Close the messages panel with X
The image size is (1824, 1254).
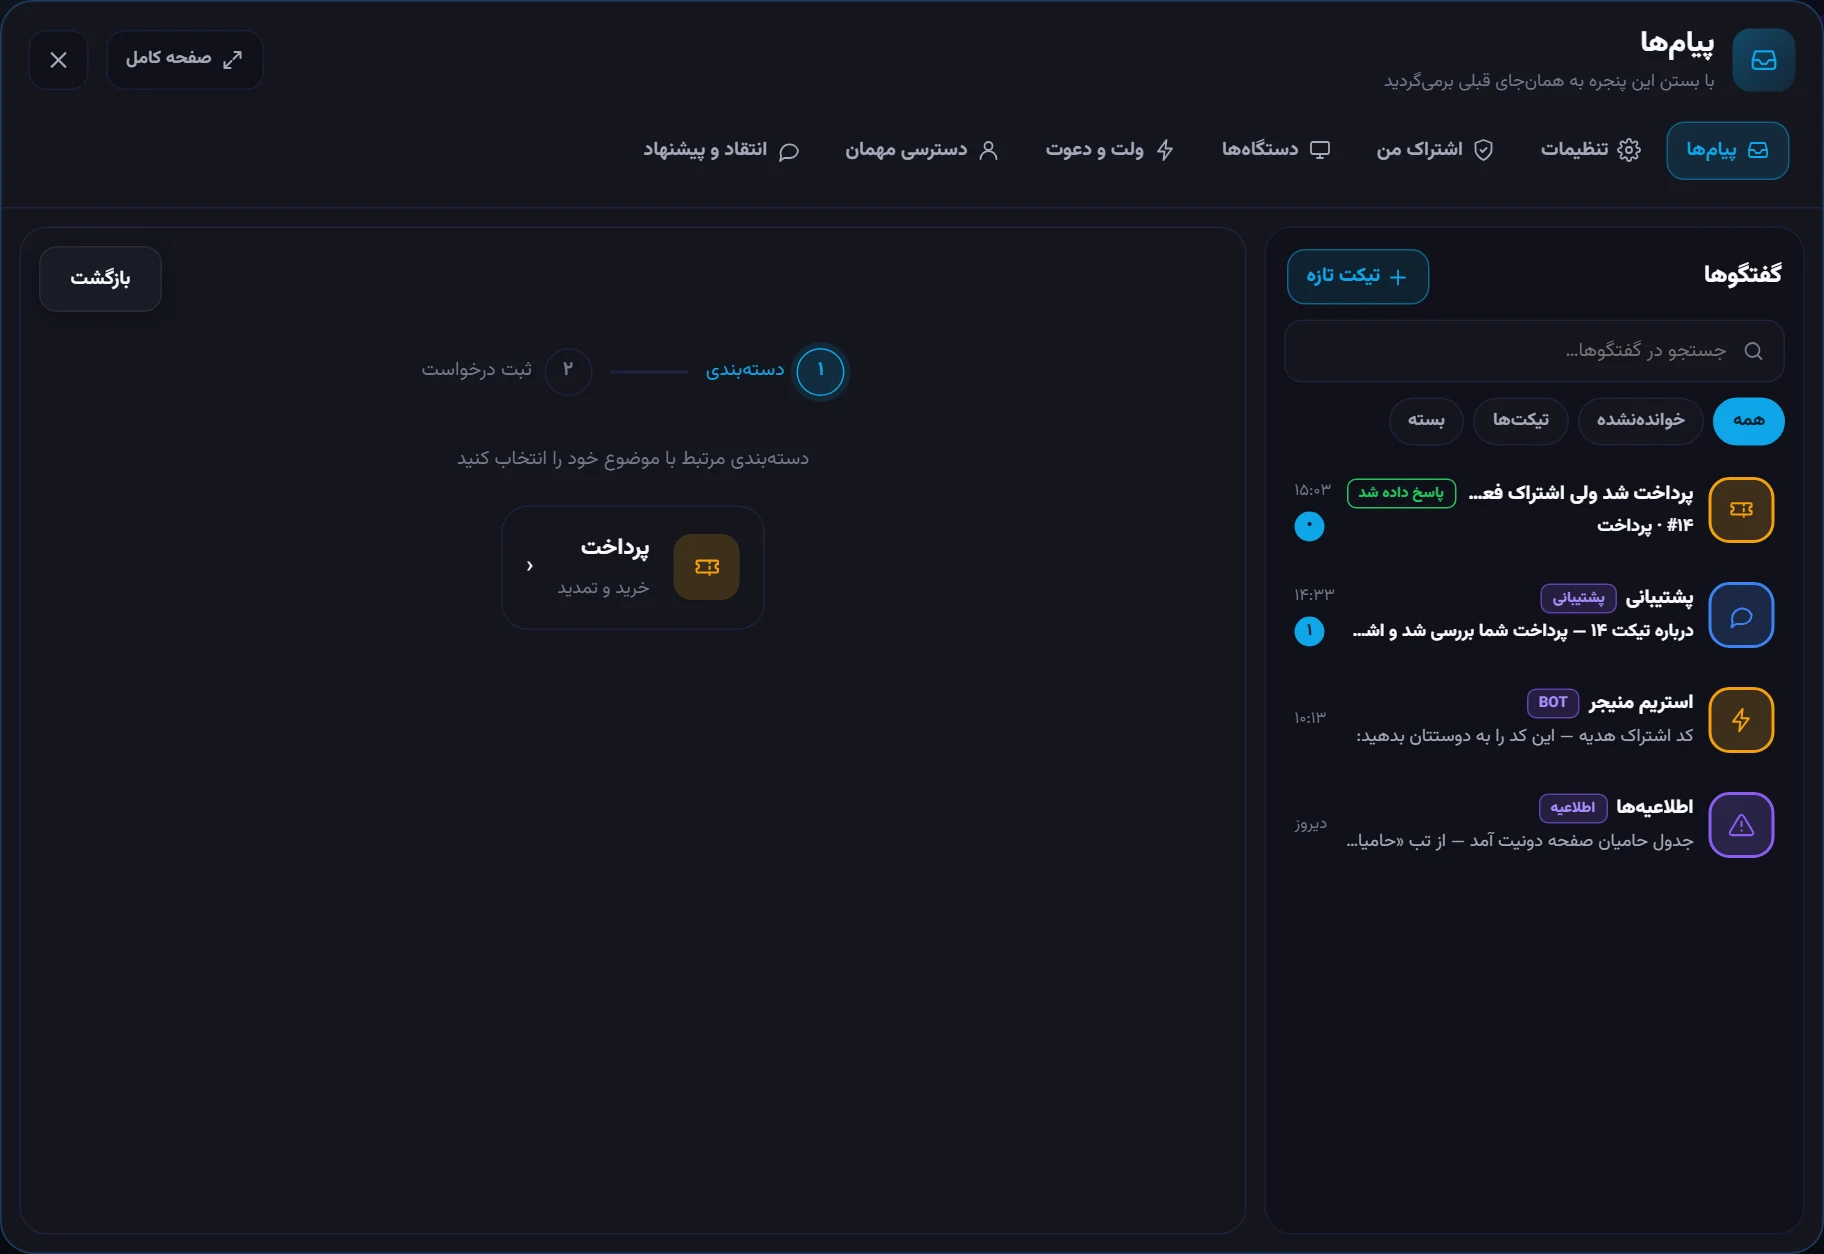tap(58, 60)
